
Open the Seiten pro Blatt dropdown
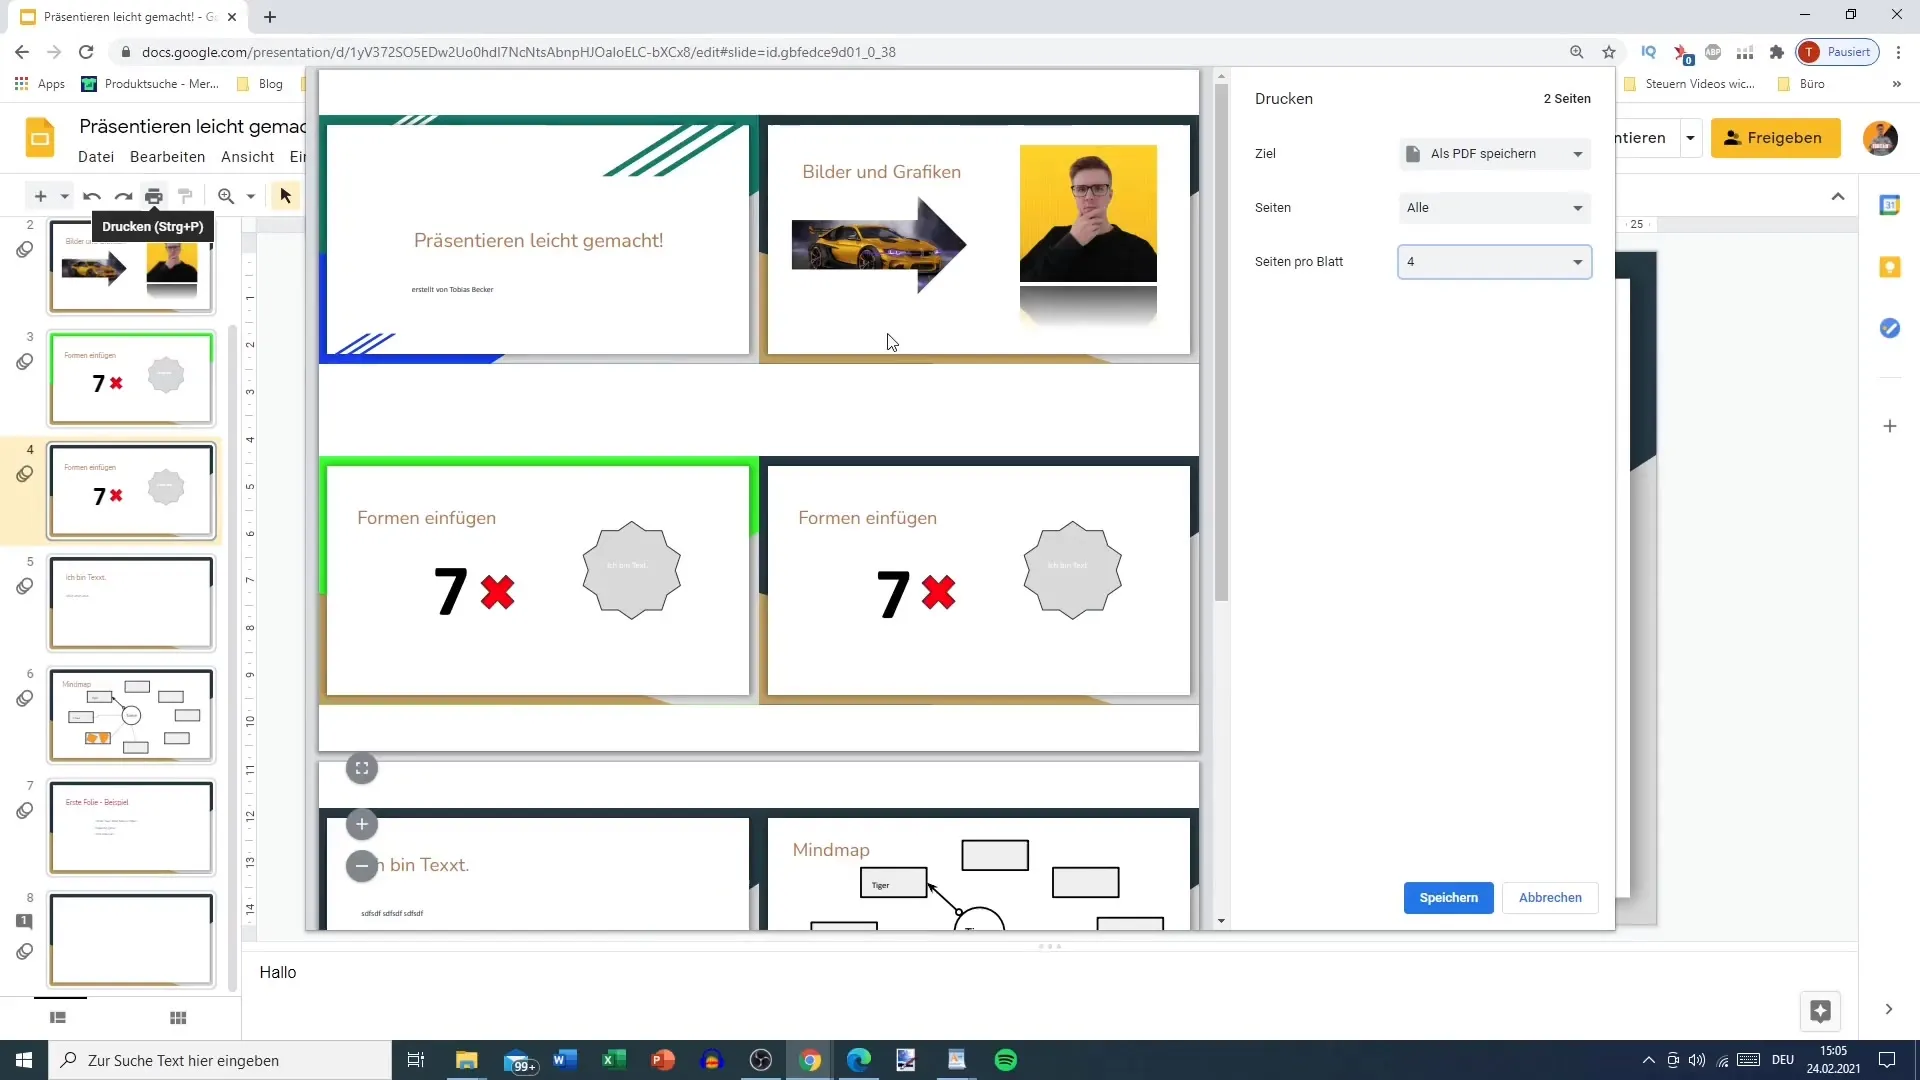pos(1494,262)
